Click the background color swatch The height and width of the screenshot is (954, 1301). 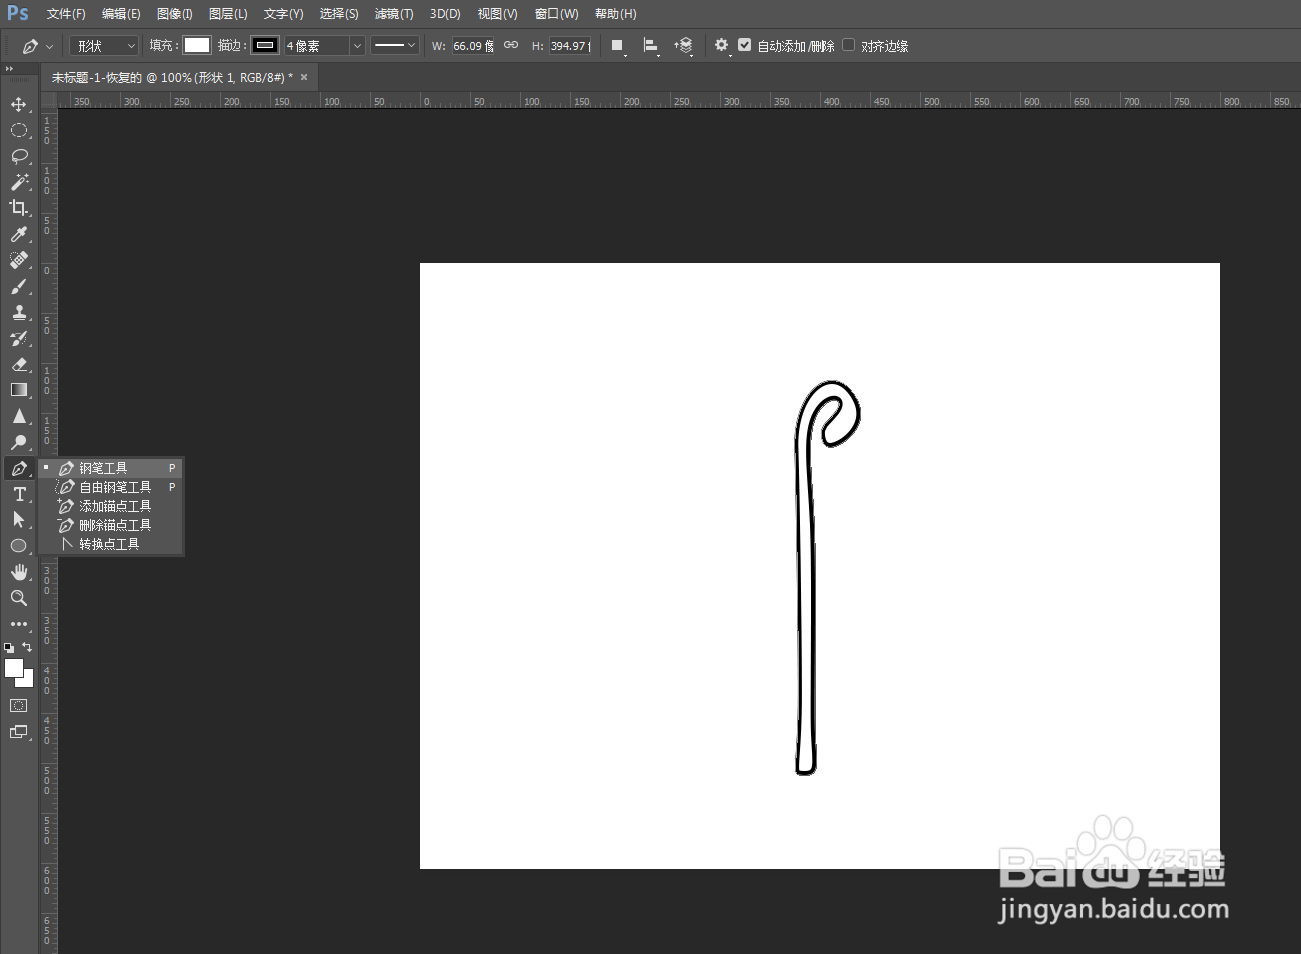28,682
